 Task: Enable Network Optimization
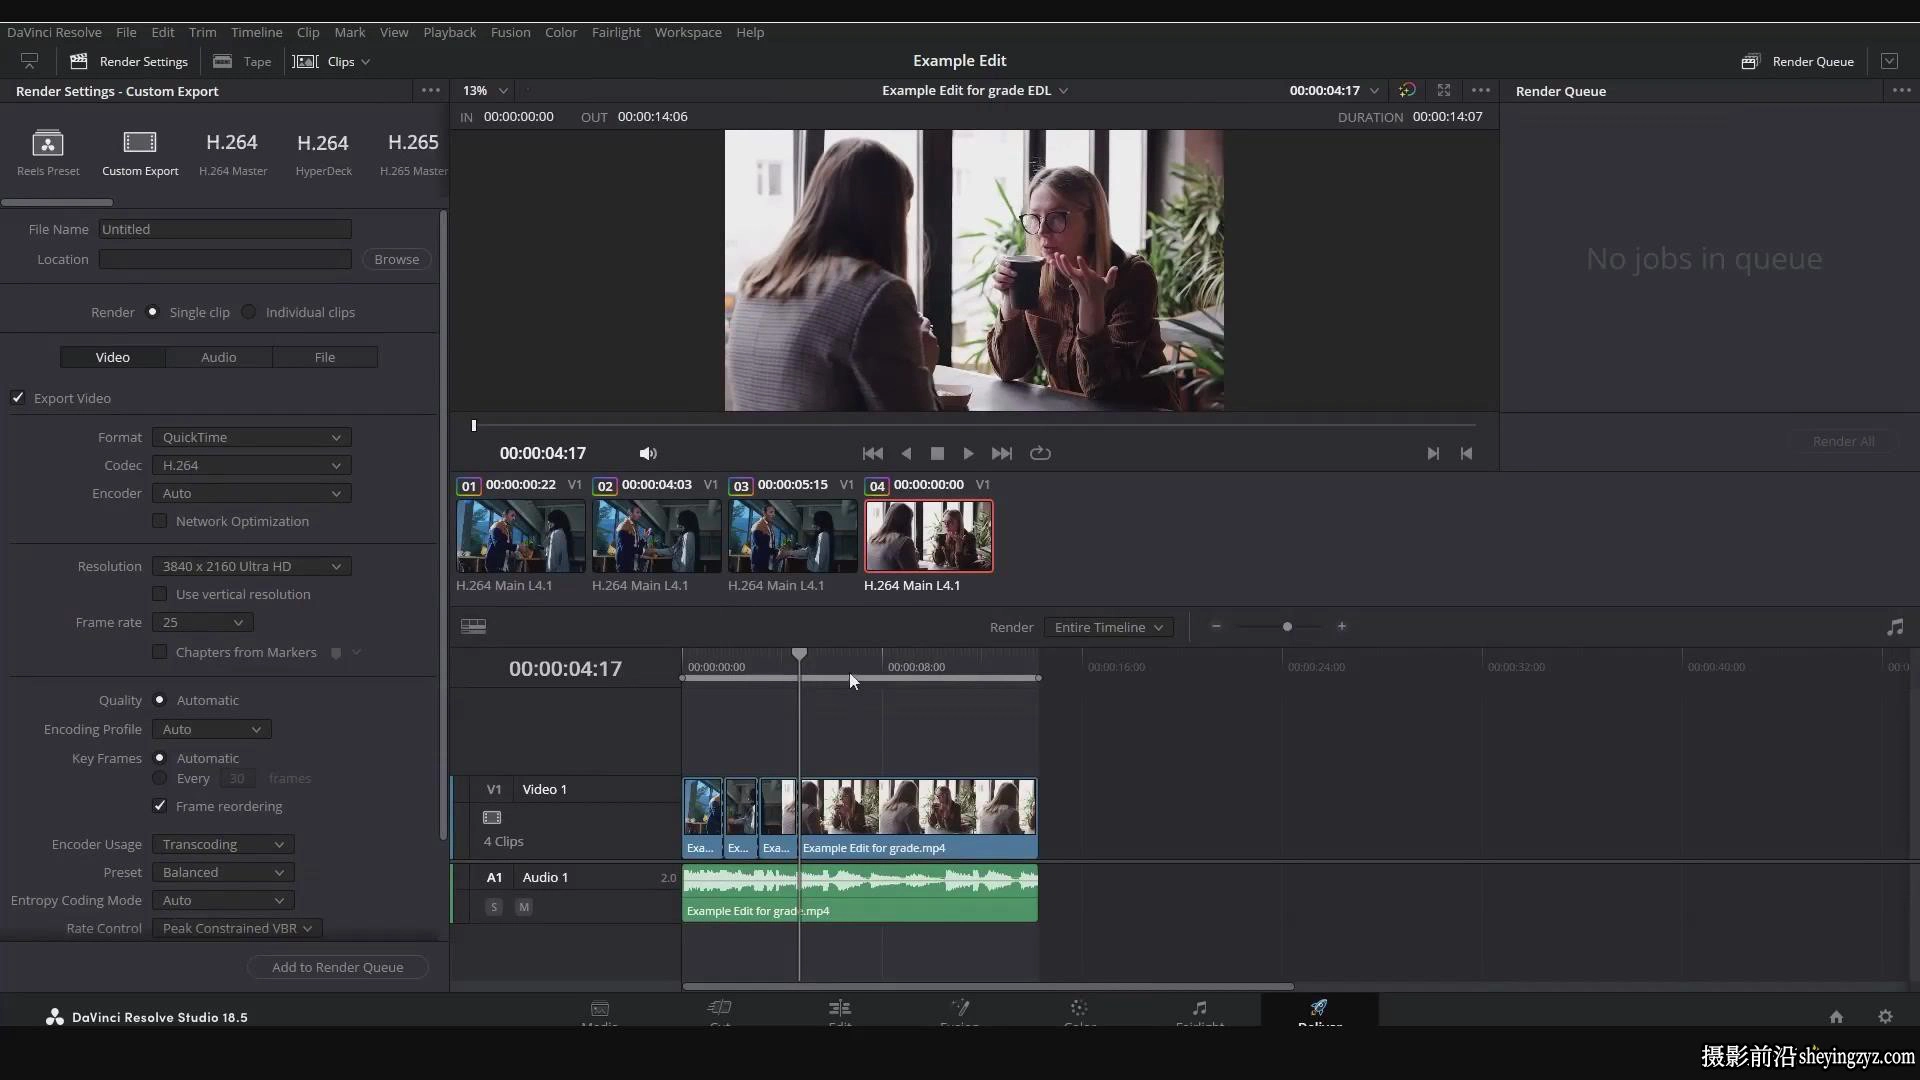click(159, 521)
